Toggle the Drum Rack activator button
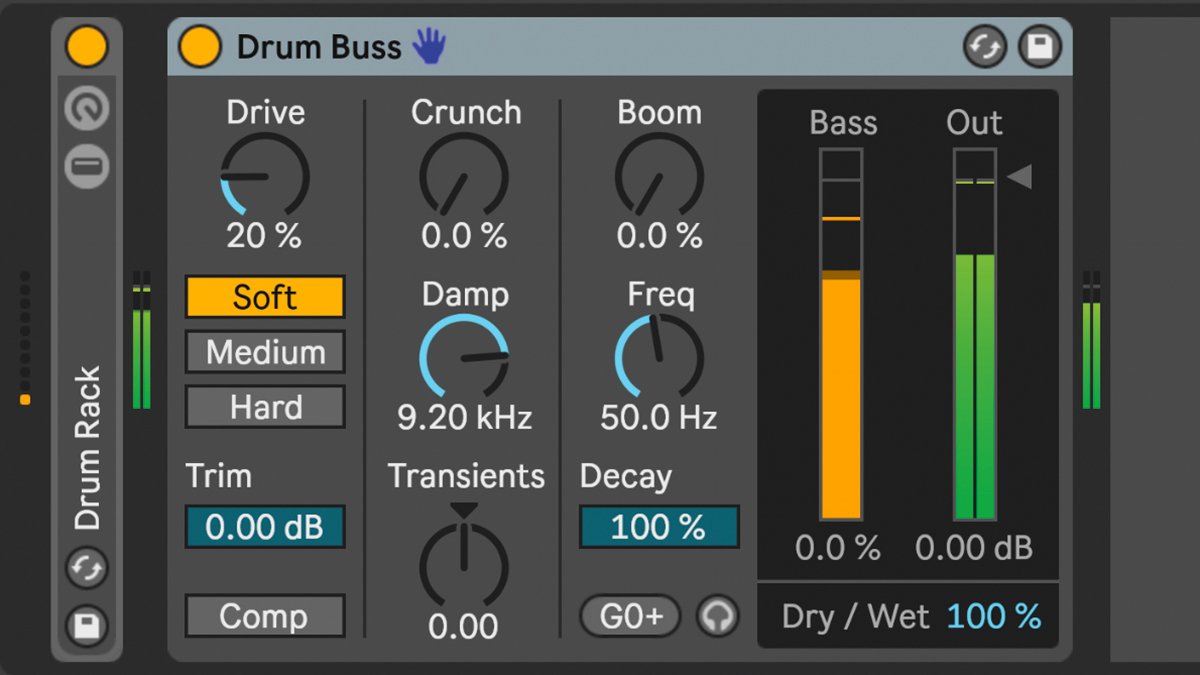 [x=87, y=47]
